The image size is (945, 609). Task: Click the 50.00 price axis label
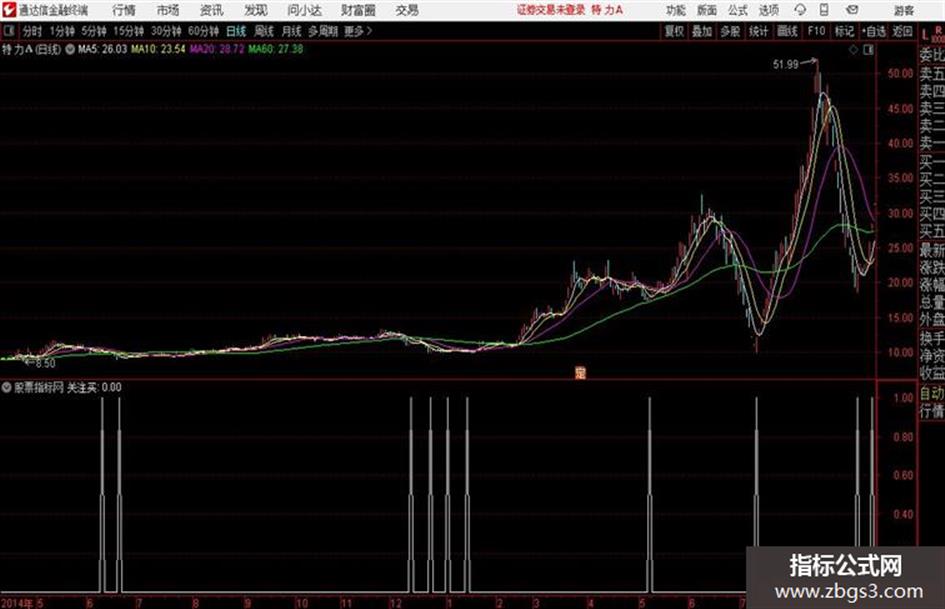[x=900, y=73]
